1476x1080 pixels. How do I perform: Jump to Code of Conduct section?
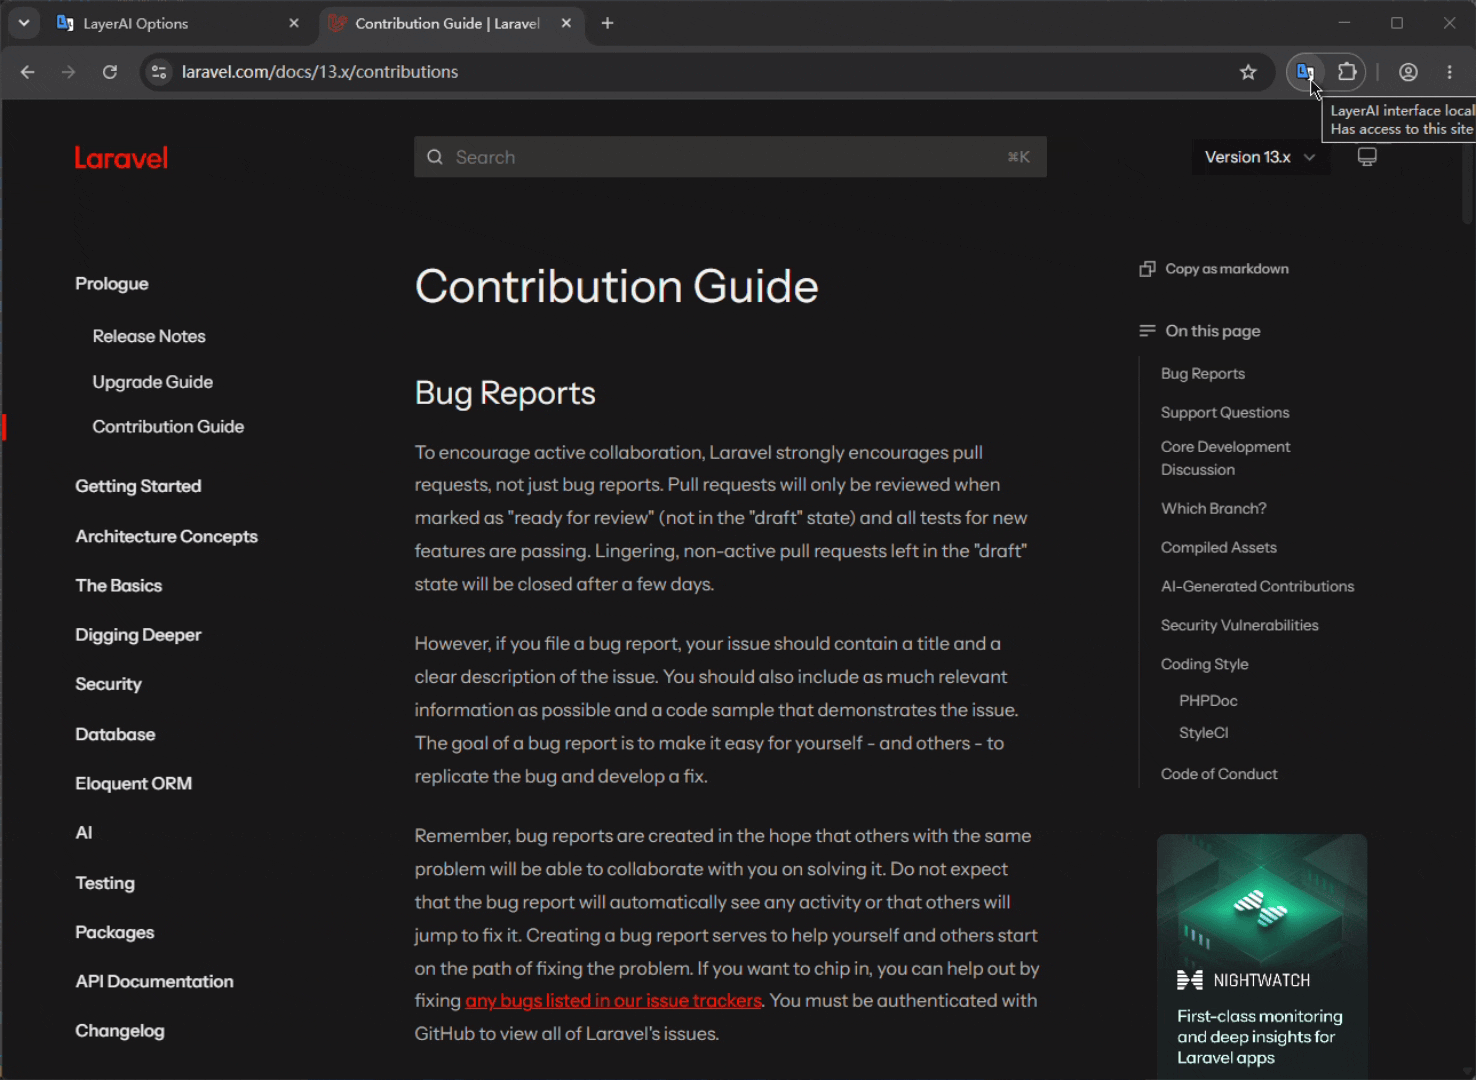pyautogui.click(x=1219, y=774)
